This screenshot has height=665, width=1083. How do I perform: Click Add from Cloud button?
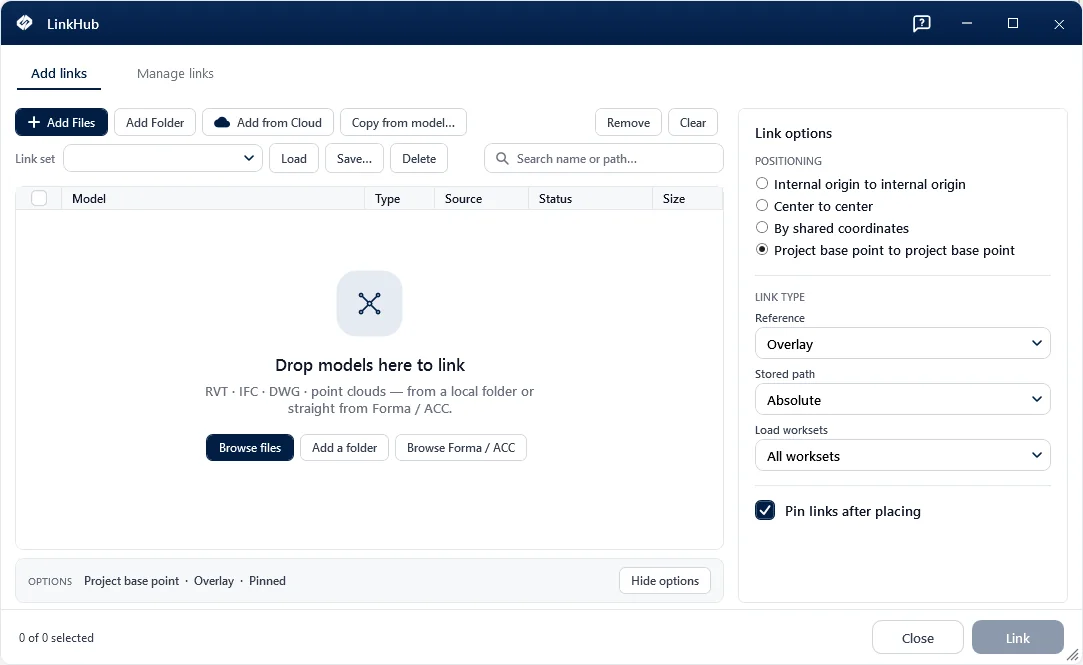click(268, 122)
